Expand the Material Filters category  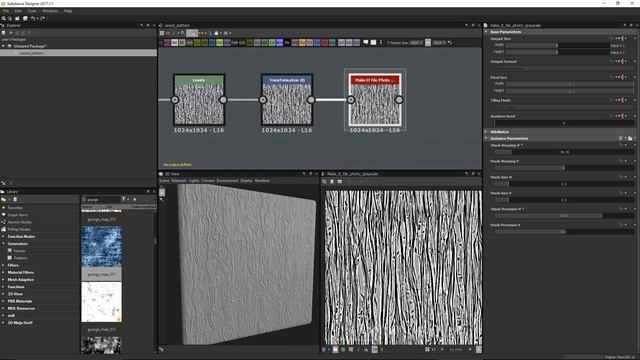[x=4, y=272]
